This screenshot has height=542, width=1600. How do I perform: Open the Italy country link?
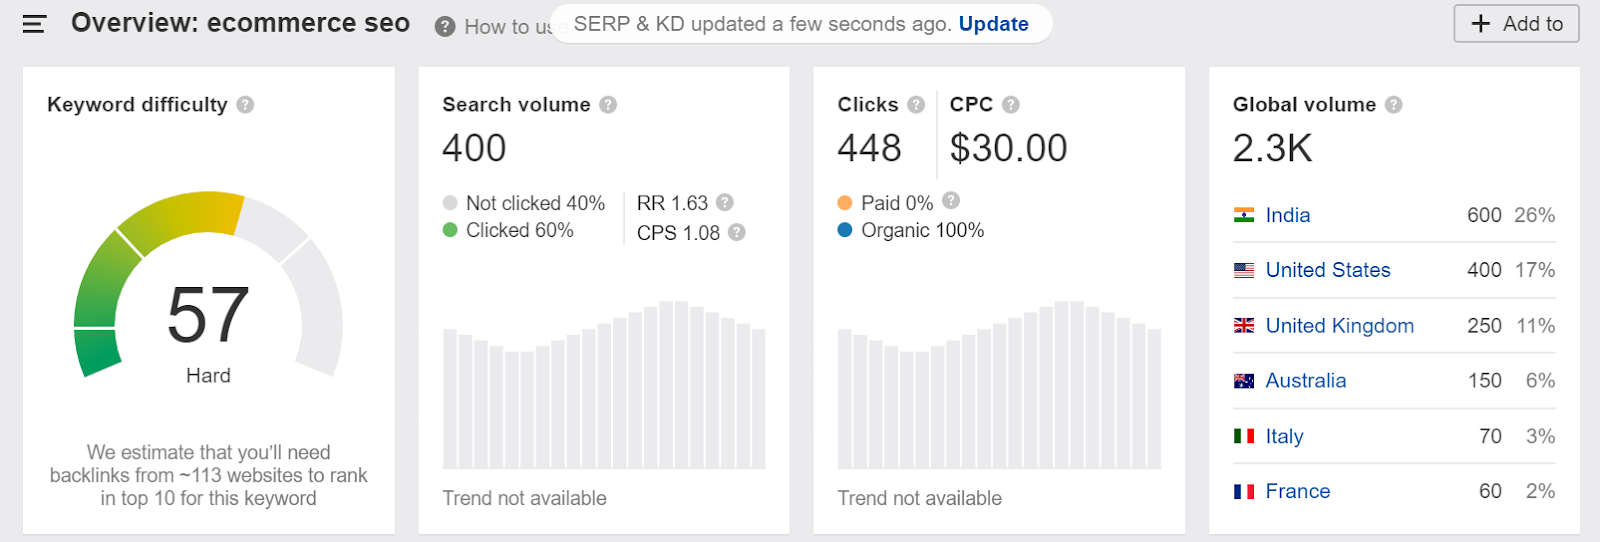coord(1284,436)
